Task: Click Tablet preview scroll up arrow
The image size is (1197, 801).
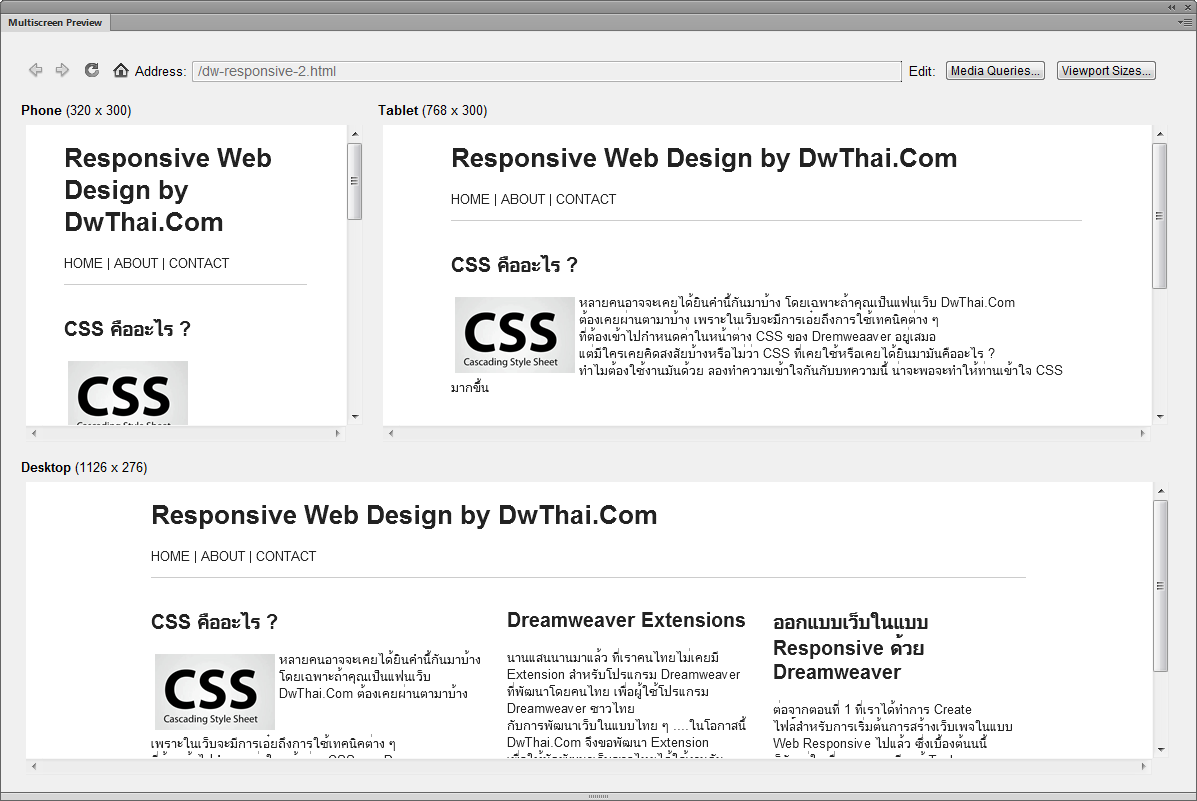Action: (x=1160, y=134)
